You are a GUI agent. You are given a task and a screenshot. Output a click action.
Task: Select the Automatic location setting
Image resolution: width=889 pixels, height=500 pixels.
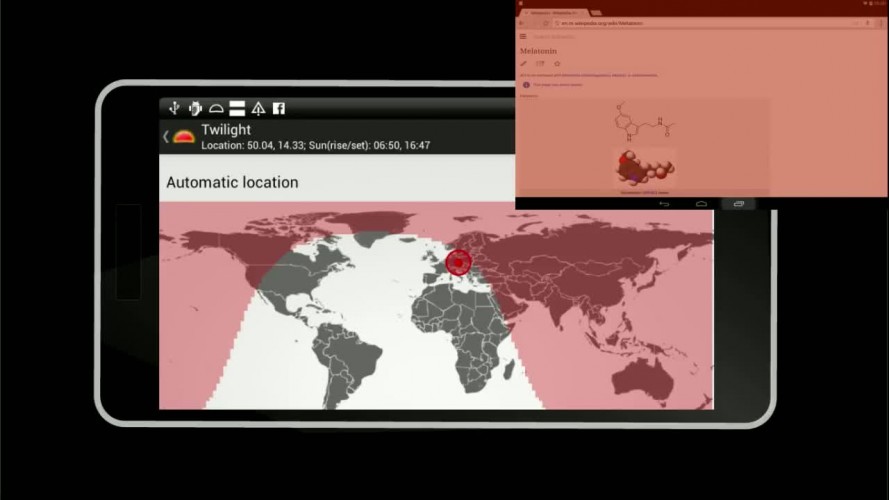232,182
